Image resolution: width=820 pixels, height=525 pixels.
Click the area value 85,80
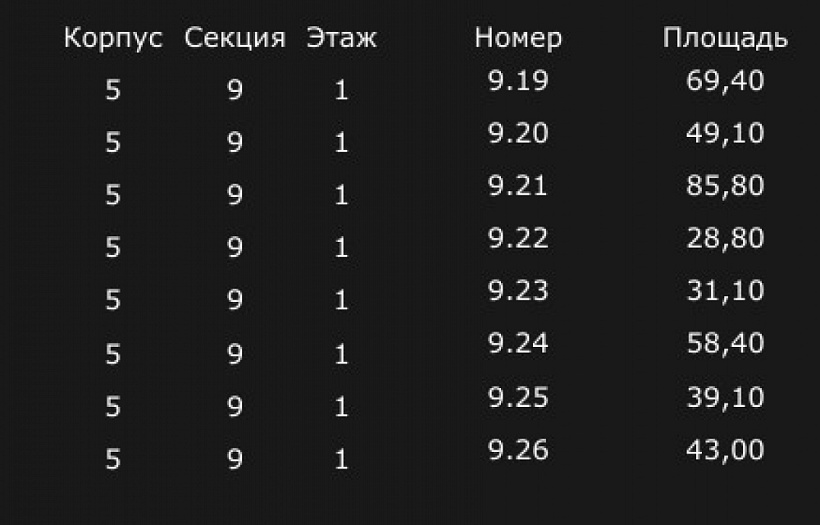(x=725, y=186)
